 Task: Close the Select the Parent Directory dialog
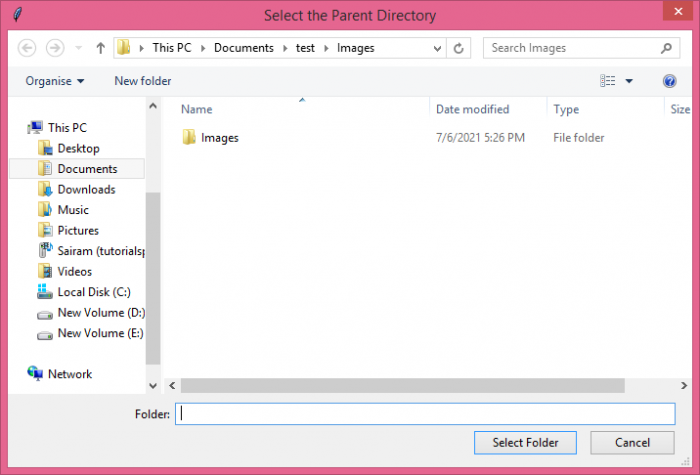(x=678, y=12)
